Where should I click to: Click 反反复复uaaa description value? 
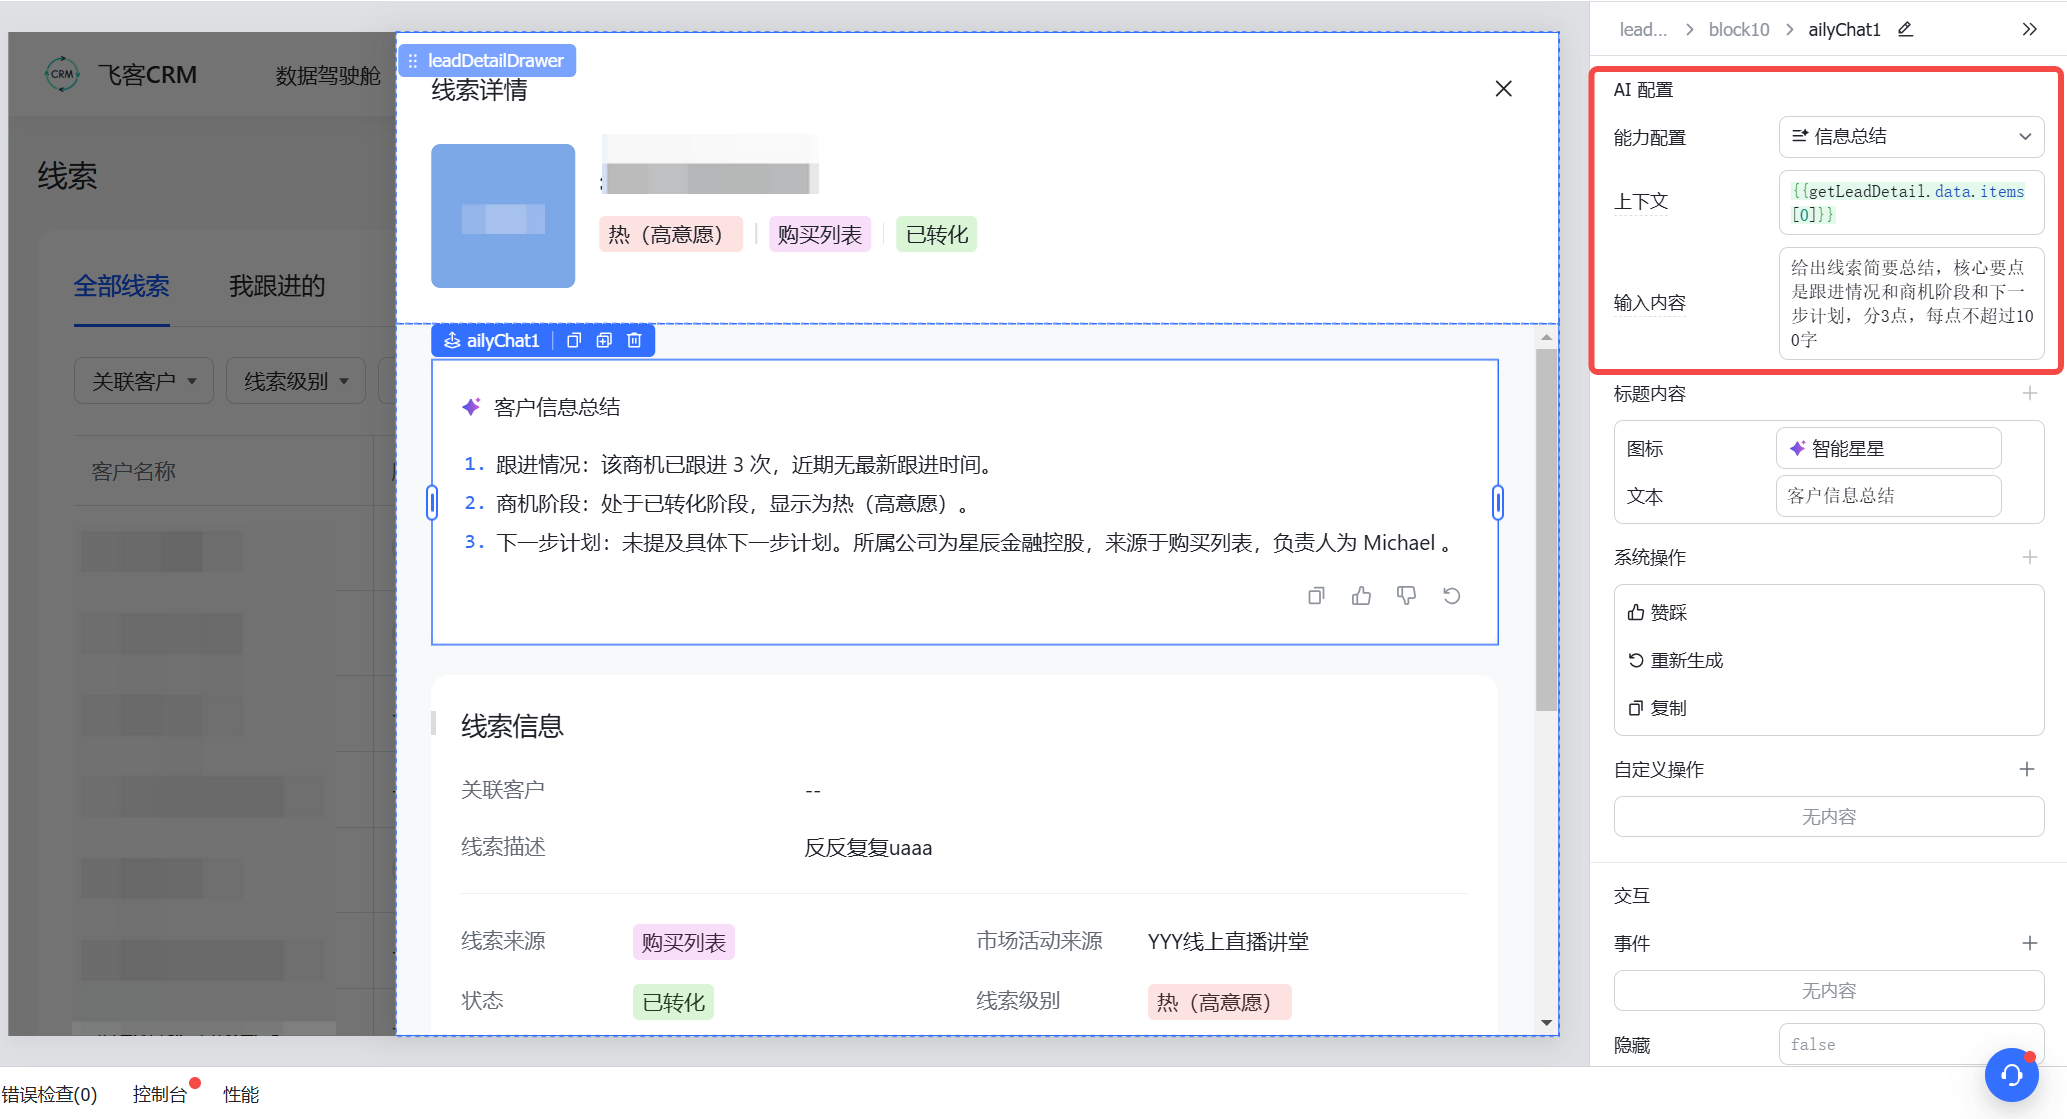868,848
